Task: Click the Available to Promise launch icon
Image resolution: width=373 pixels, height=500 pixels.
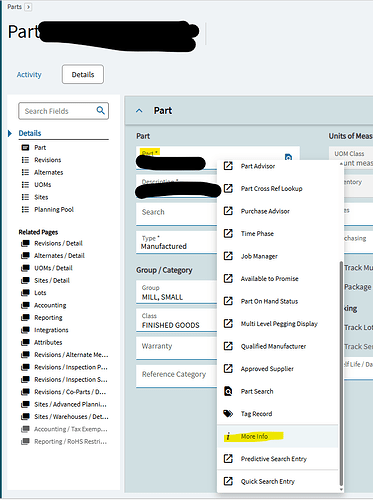Action: pyautogui.click(x=228, y=278)
